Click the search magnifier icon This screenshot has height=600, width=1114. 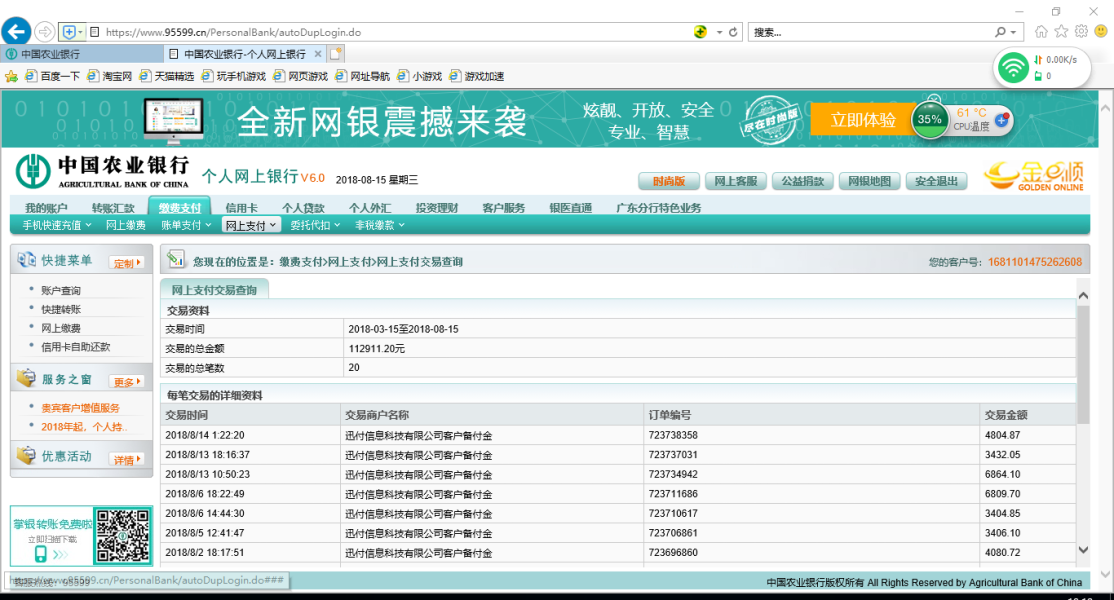coord(1000,32)
